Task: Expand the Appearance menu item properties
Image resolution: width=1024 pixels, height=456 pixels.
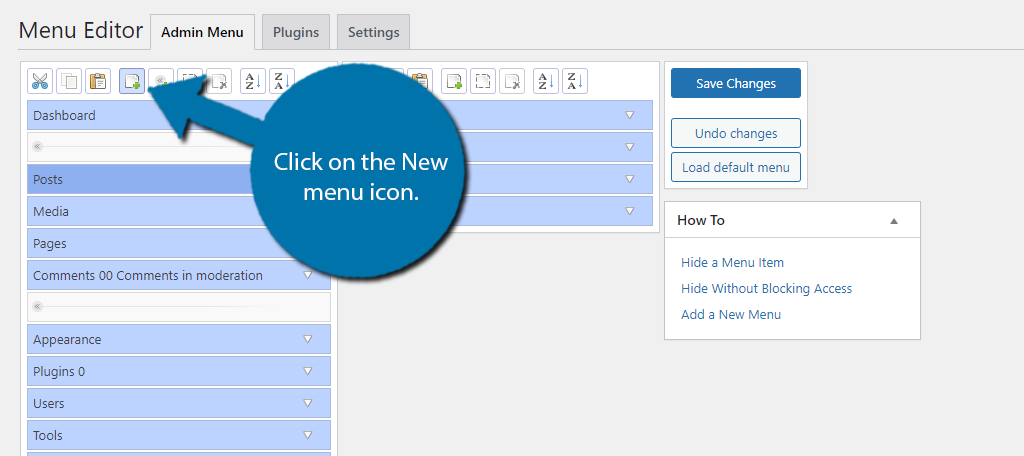Action: click(308, 339)
